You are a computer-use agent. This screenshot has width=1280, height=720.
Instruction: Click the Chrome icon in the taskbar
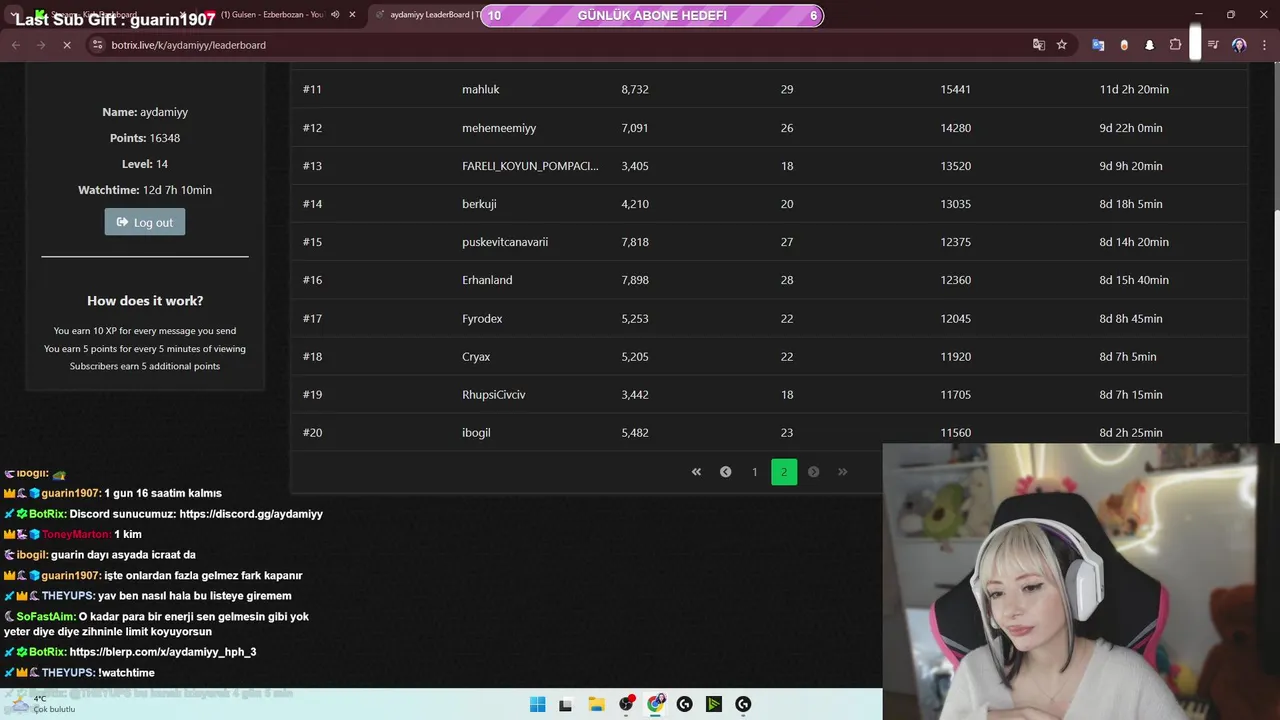tap(655, 704)
